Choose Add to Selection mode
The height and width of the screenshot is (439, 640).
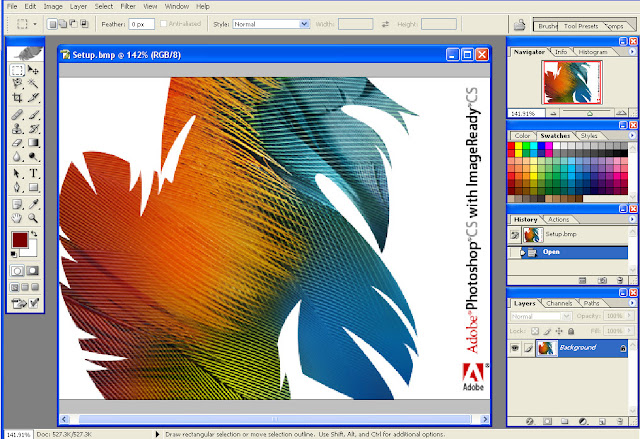63,24
